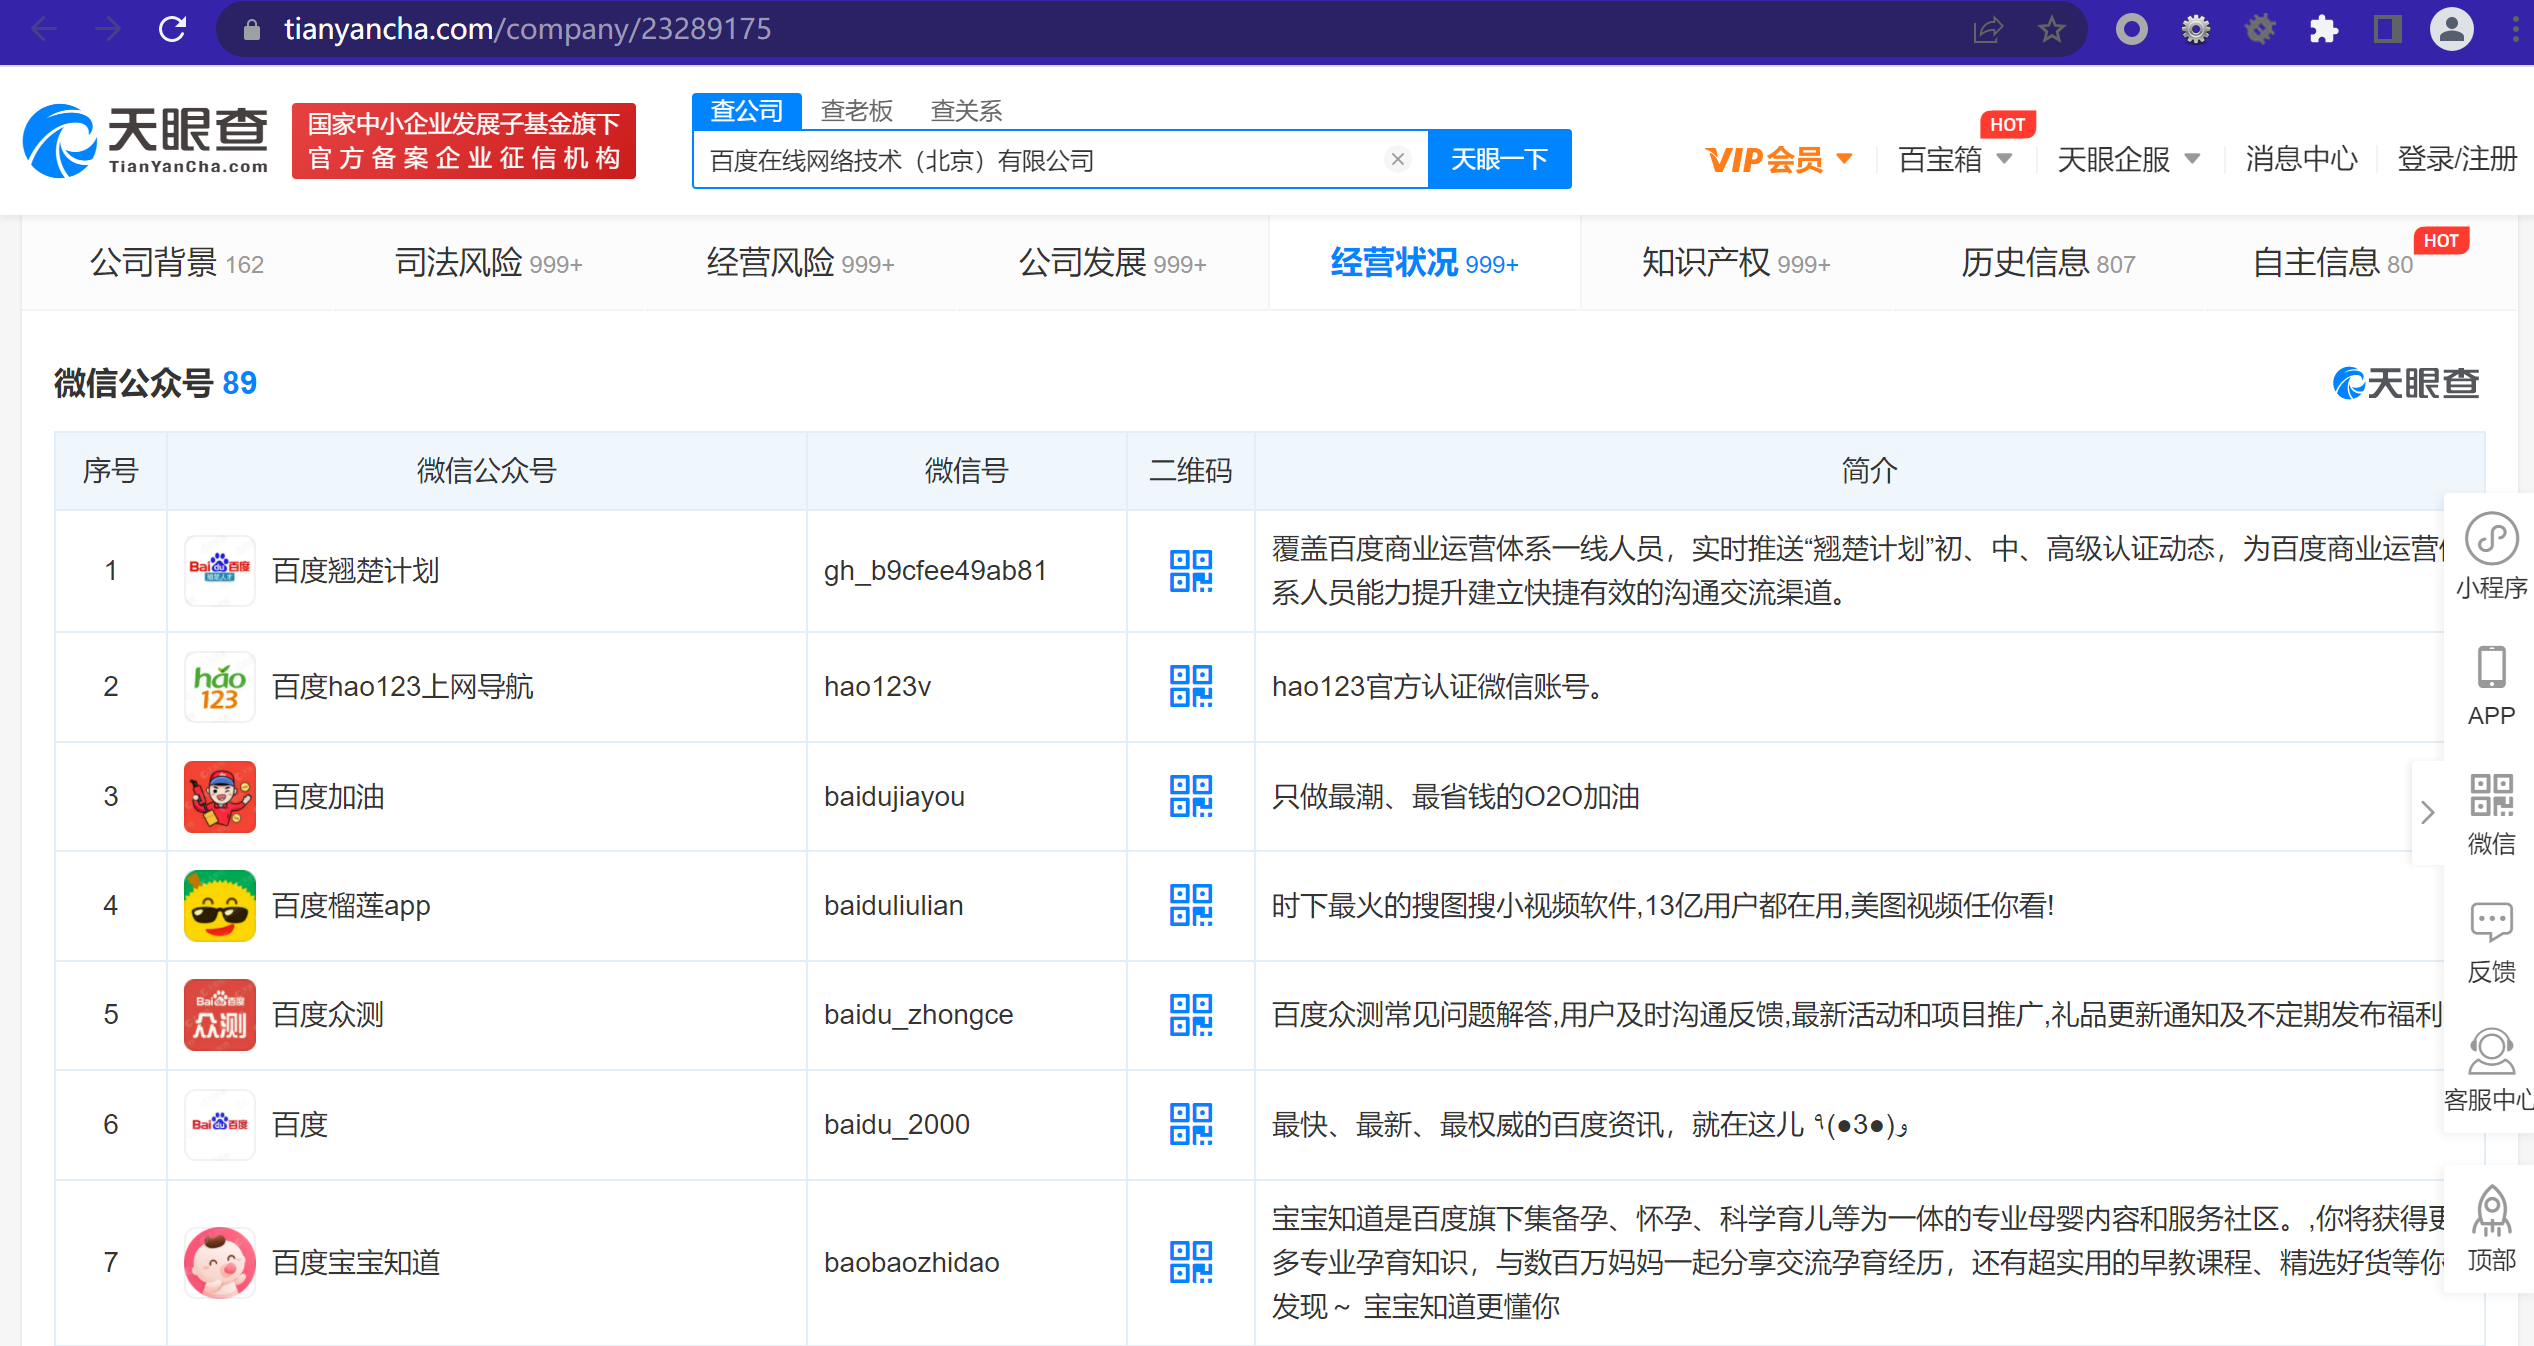Select the baidujiayou WeChat ID

pyautogui.click(x=895, y=797)
